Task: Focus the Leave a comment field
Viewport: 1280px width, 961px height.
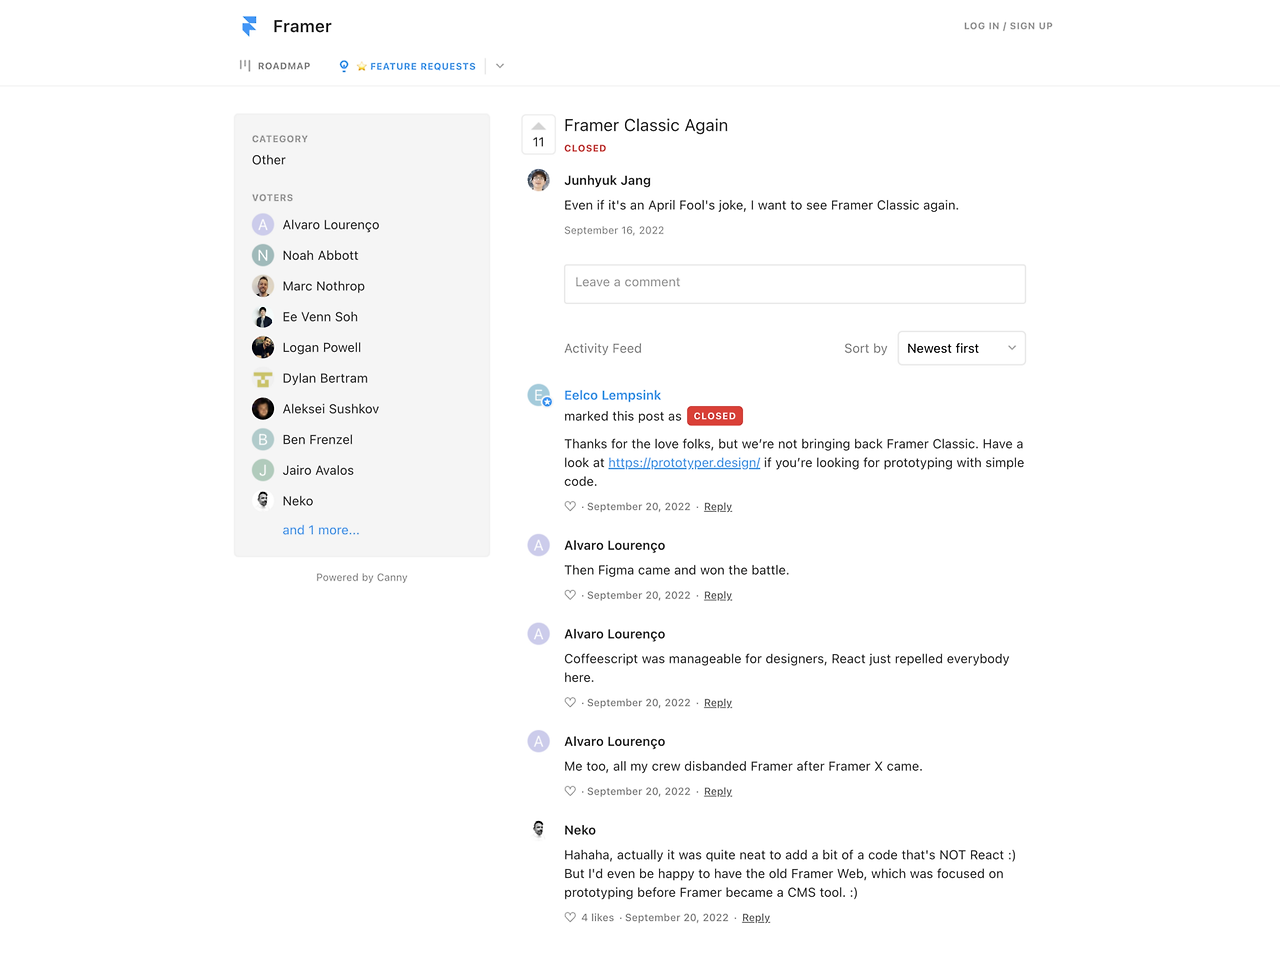Action: coord(795,284)
